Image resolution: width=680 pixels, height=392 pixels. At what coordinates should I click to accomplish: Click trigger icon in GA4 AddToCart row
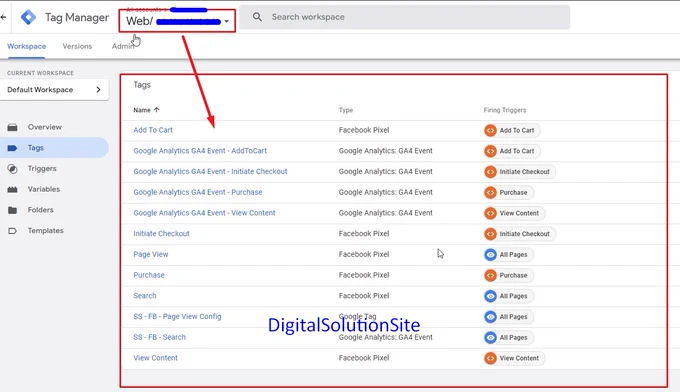(490, 151)
